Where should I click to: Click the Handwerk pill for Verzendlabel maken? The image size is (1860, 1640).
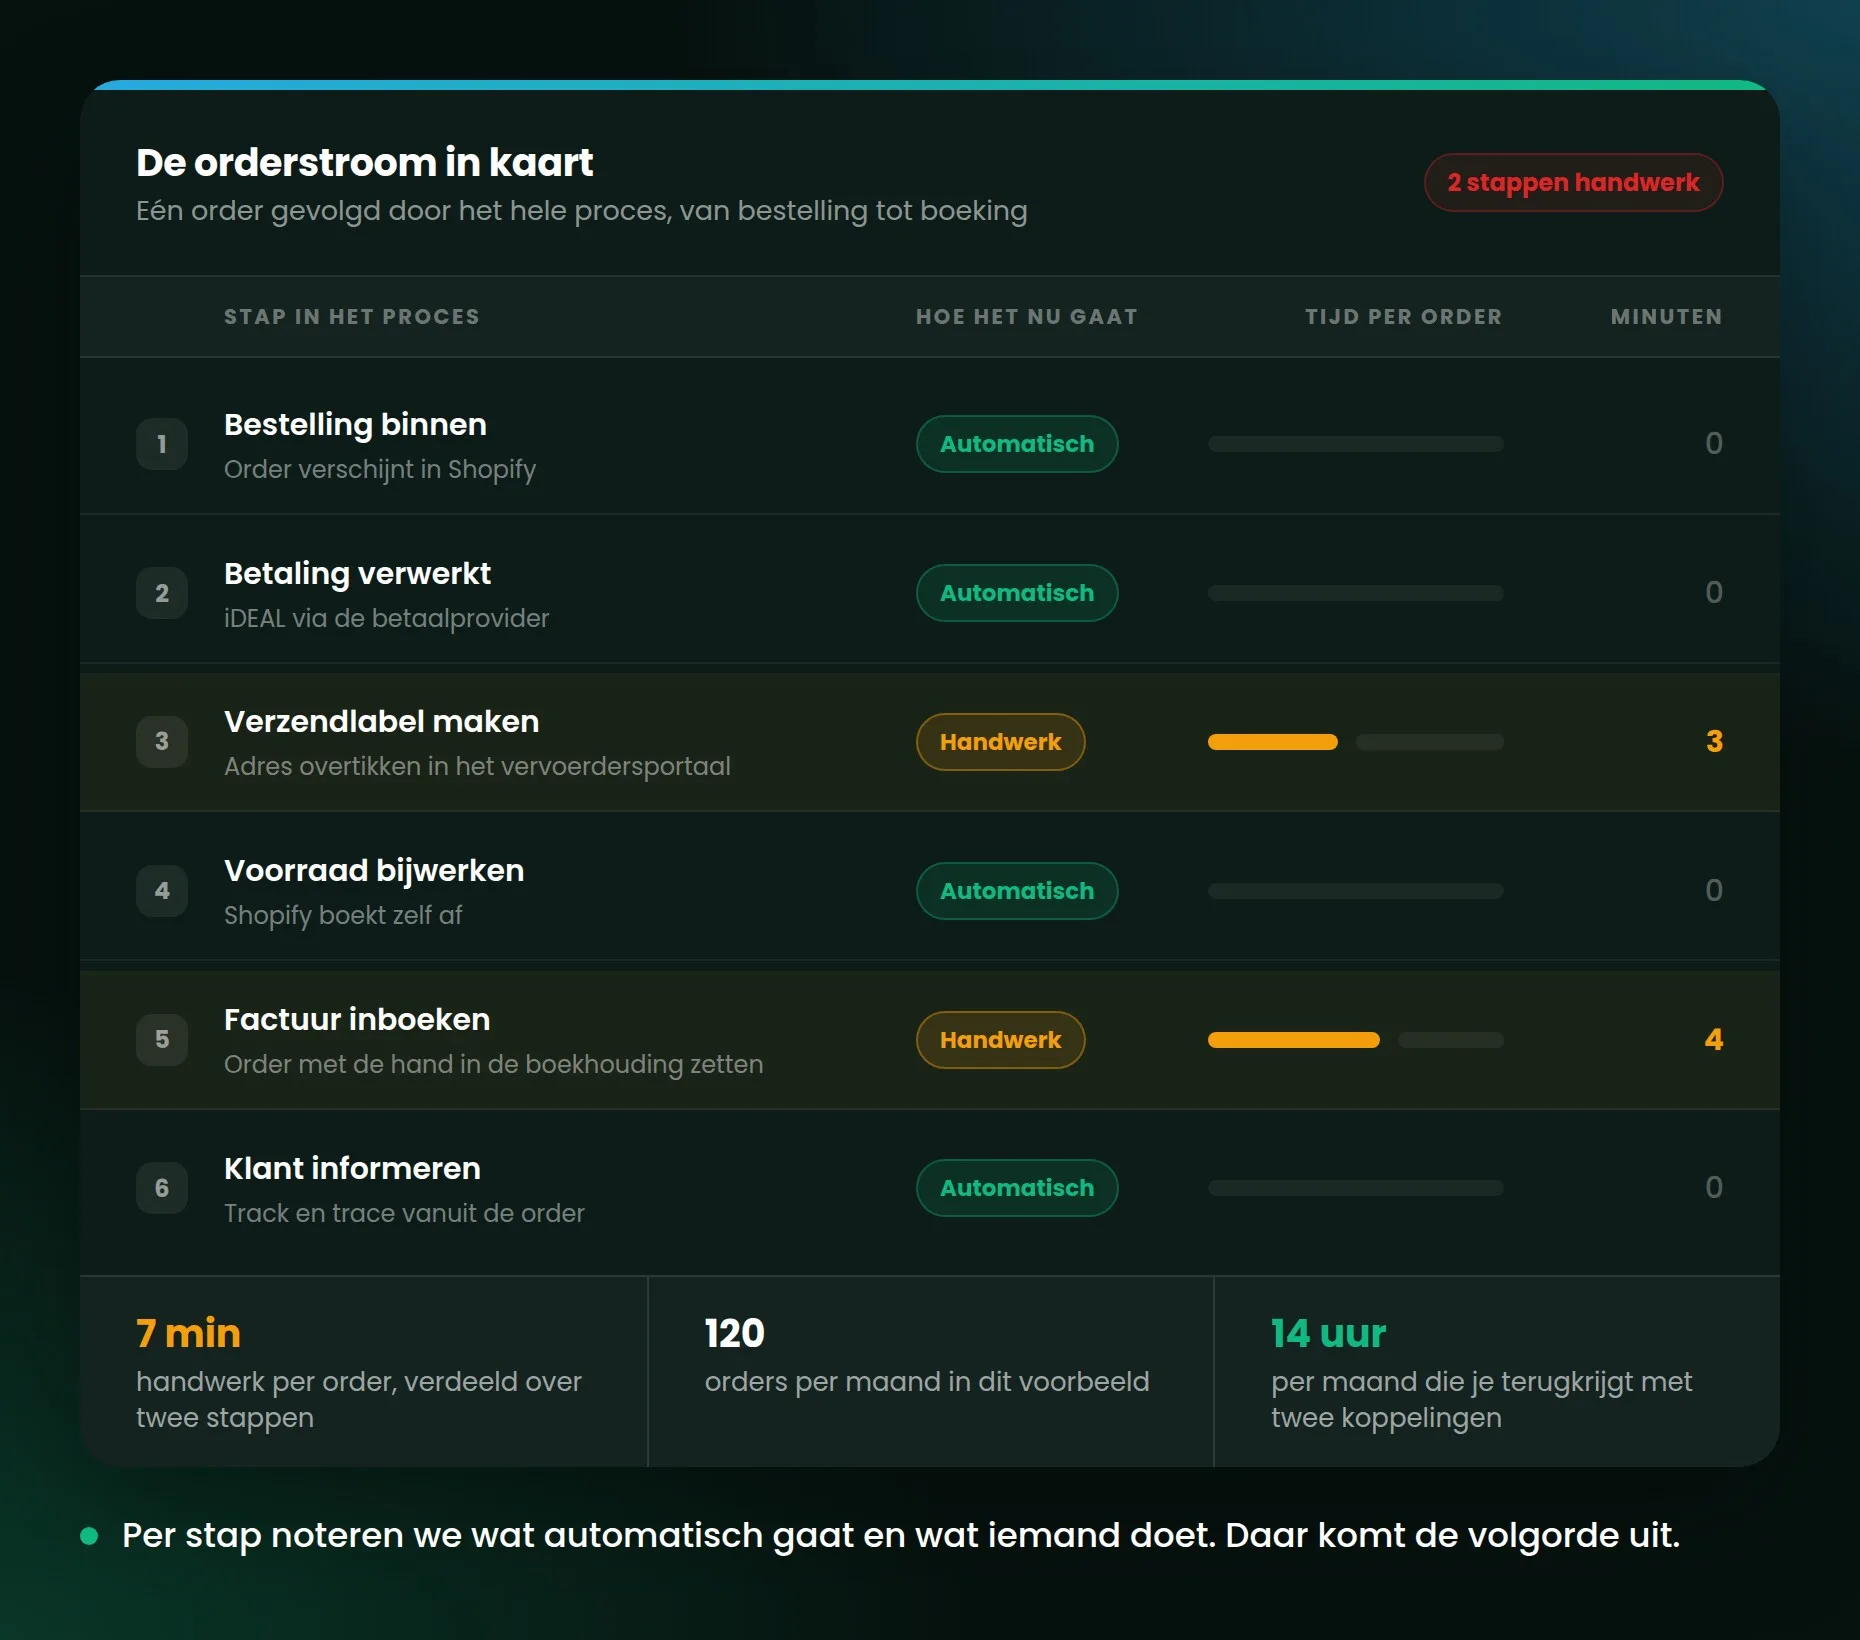[x=1001, y=742]
